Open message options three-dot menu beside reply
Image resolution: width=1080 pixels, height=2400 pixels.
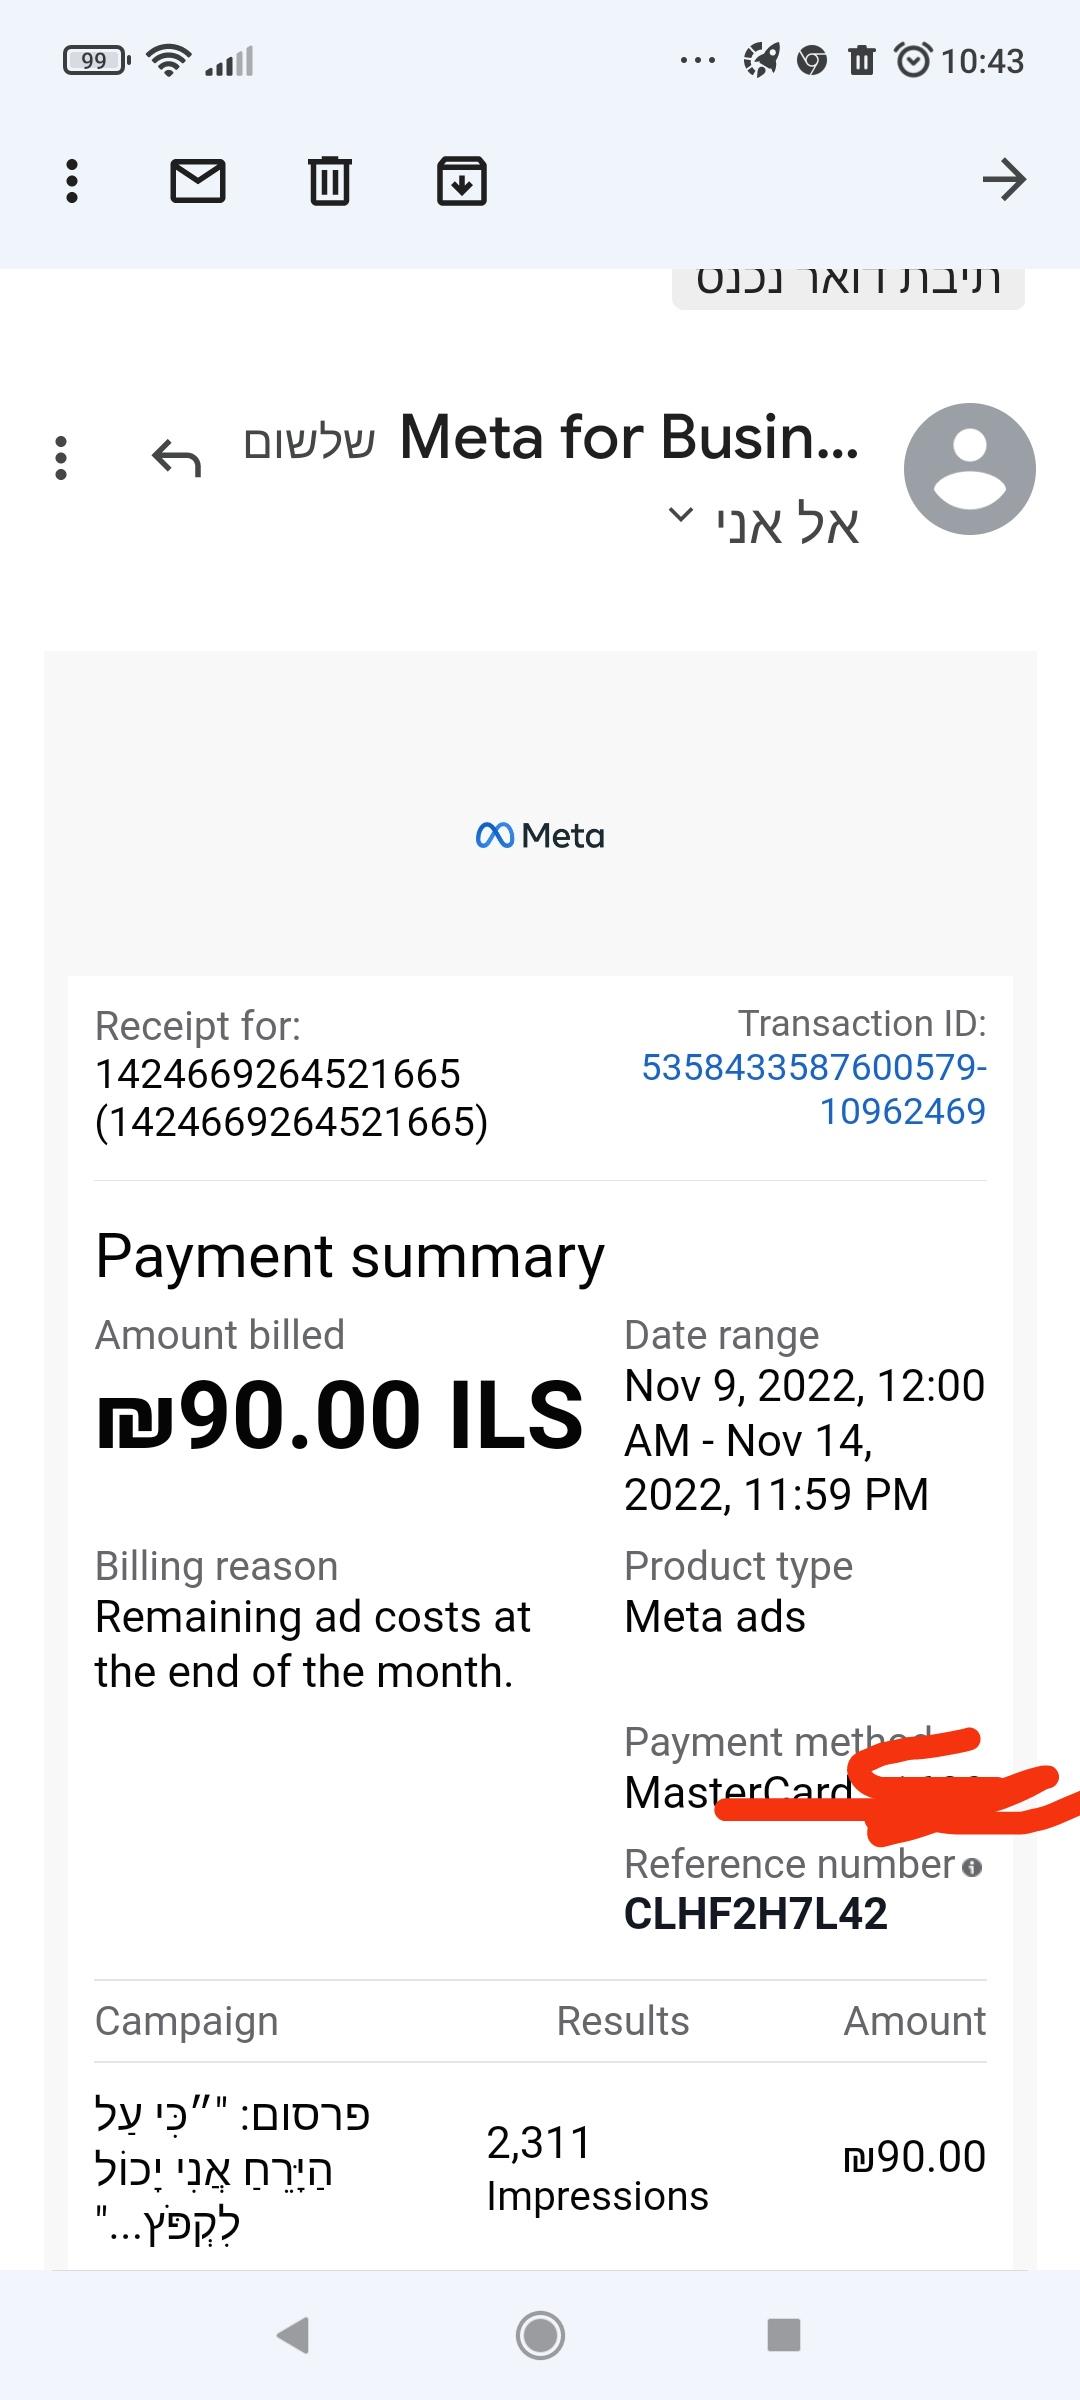coord(61,458)
